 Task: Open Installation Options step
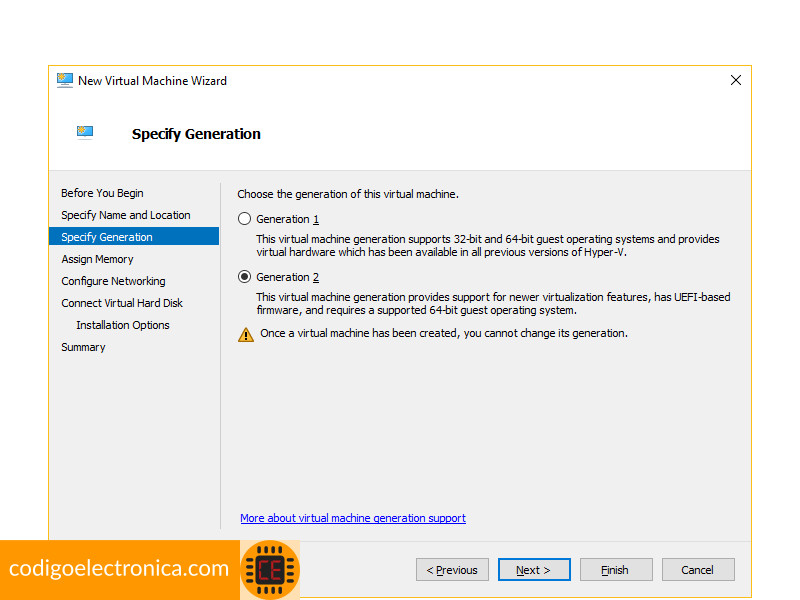point(122,325)
